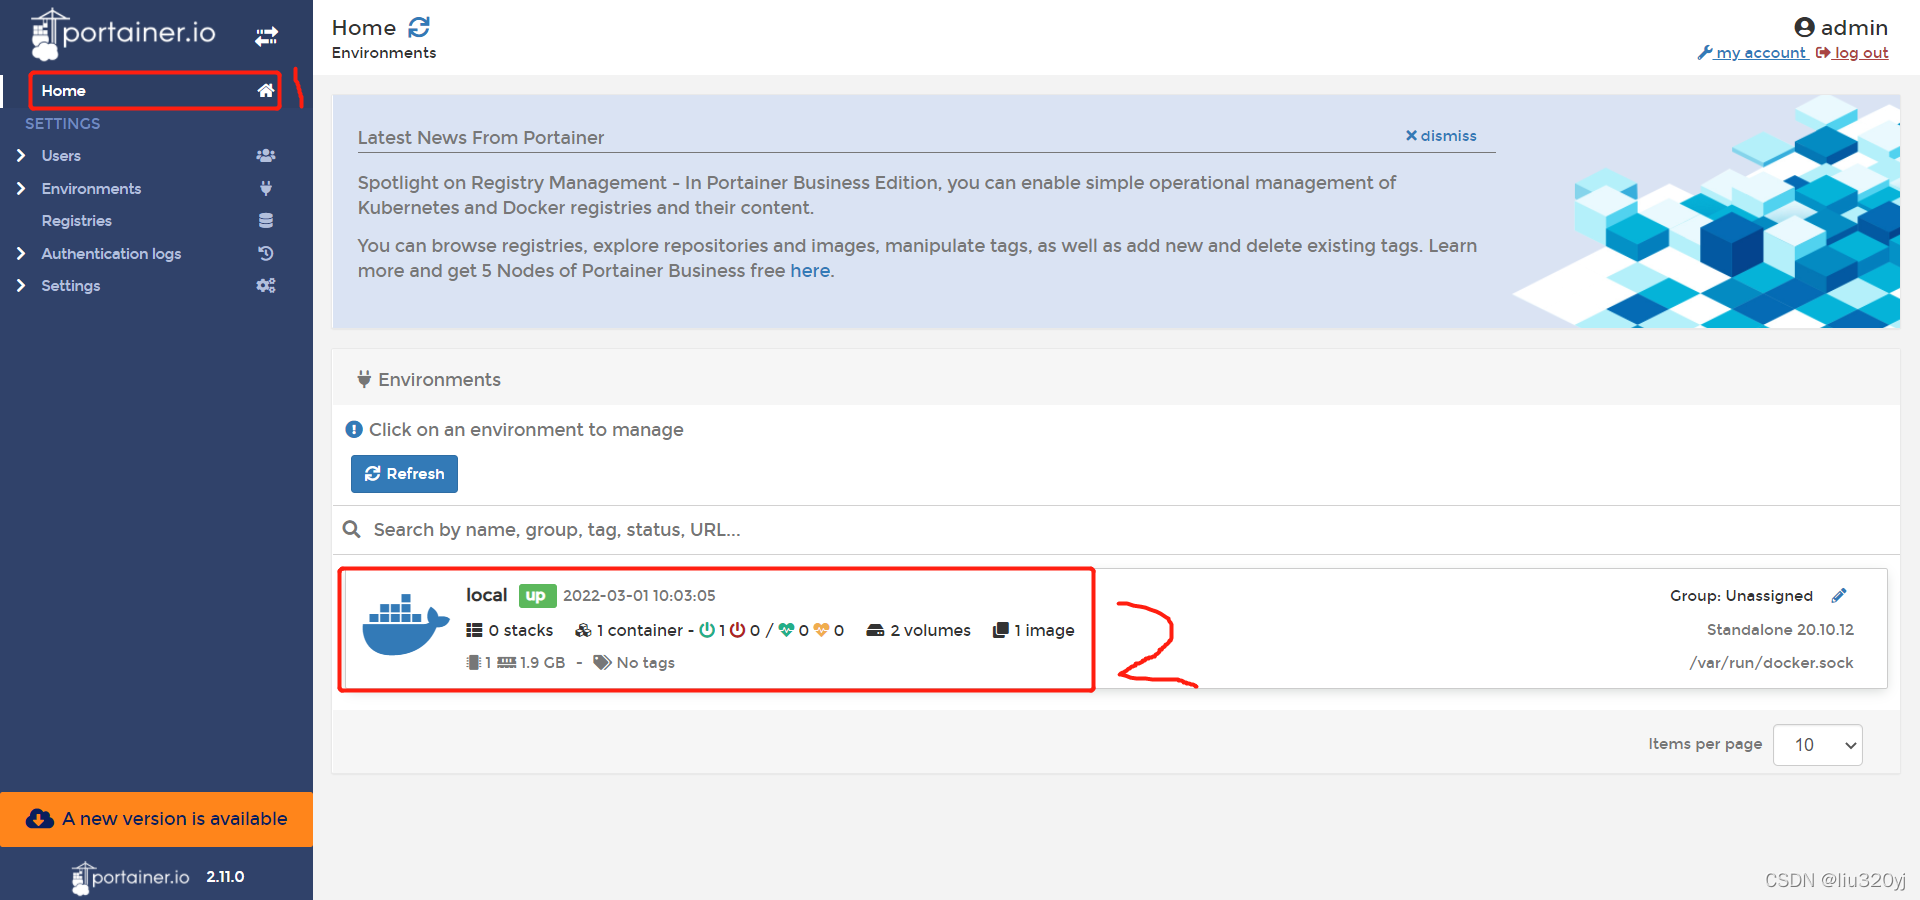Follow the 'here' link in the news text
The width and height of the screenshot is (1920, 900).
pos(810,271)
